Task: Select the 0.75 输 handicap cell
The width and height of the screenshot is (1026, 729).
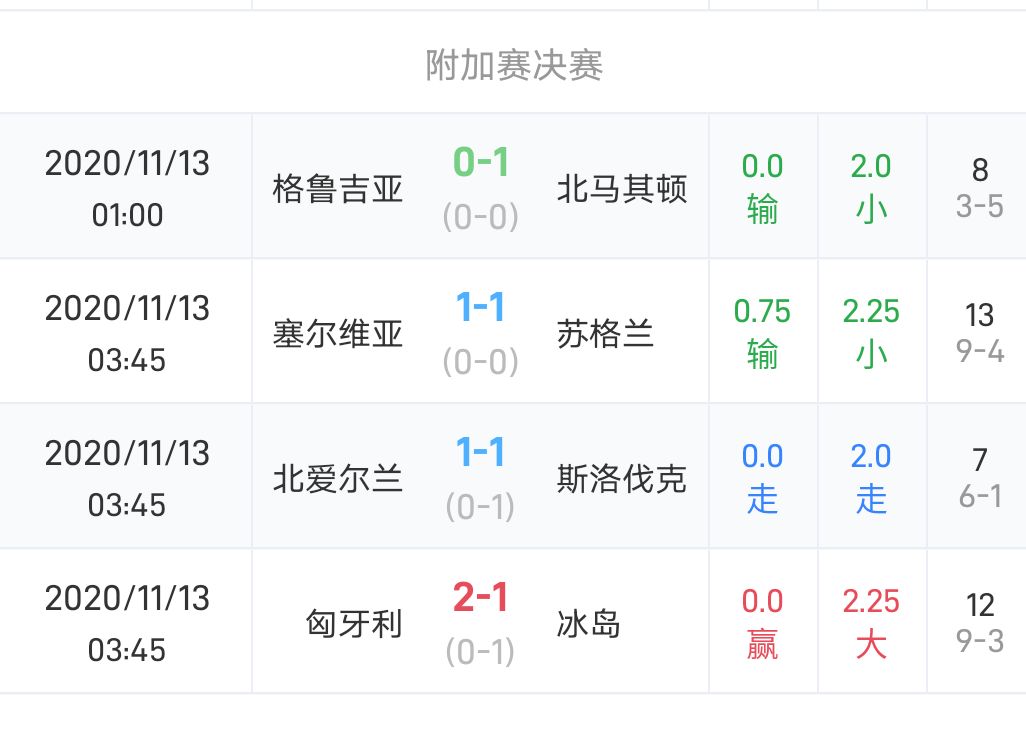Action: click(762, 332)
